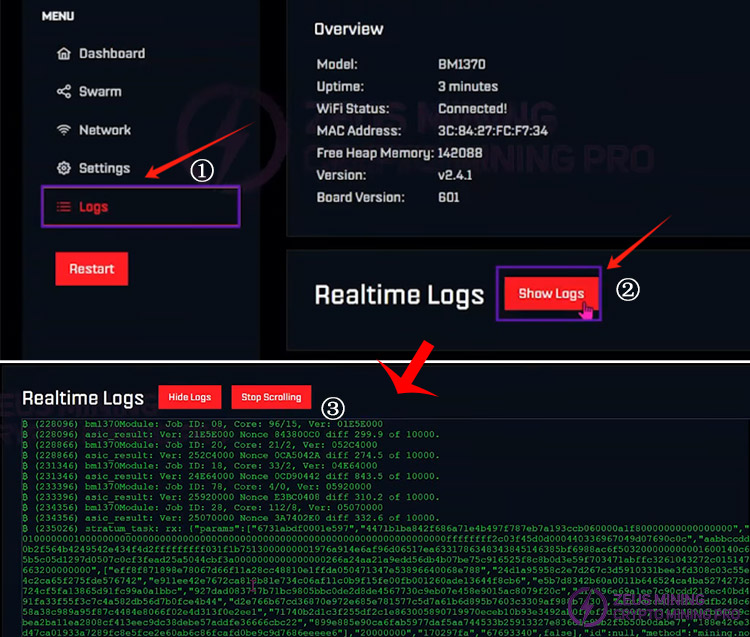The width and height of the screenshot is (750, 637).
Task: Click the Show Logs button
Action: [551, 293]
